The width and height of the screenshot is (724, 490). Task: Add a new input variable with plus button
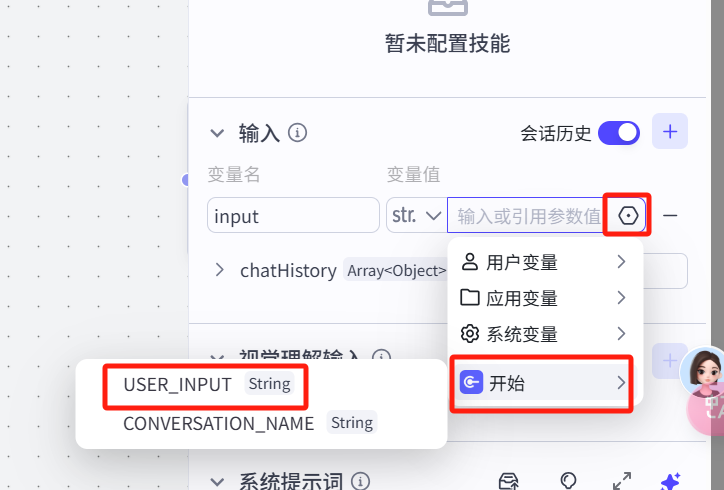[670, 132]
